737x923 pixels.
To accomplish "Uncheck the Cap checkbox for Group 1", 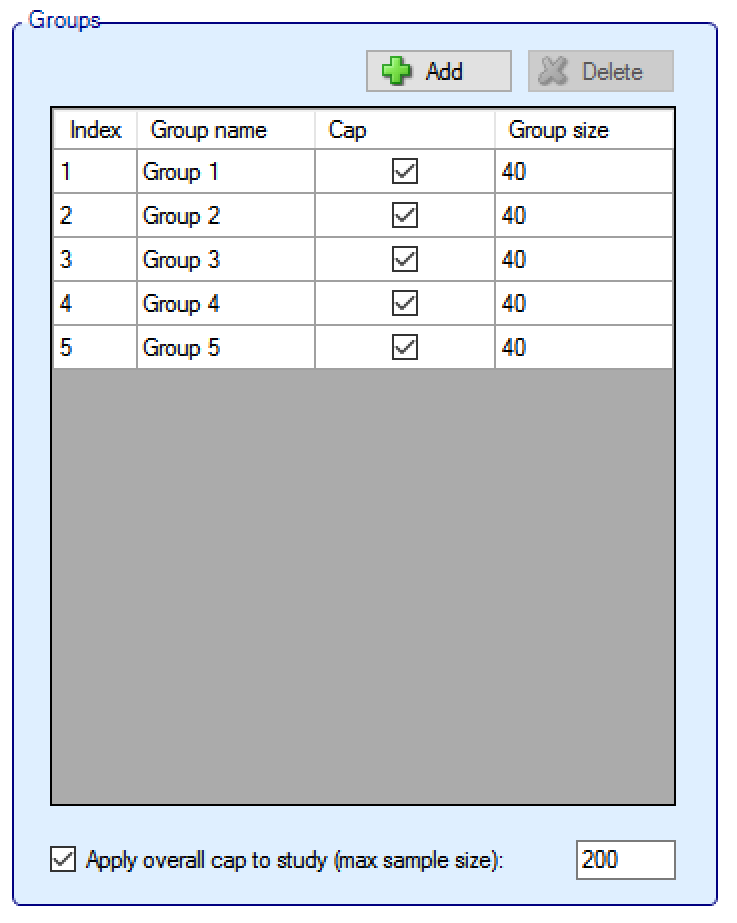I will 405,172.
